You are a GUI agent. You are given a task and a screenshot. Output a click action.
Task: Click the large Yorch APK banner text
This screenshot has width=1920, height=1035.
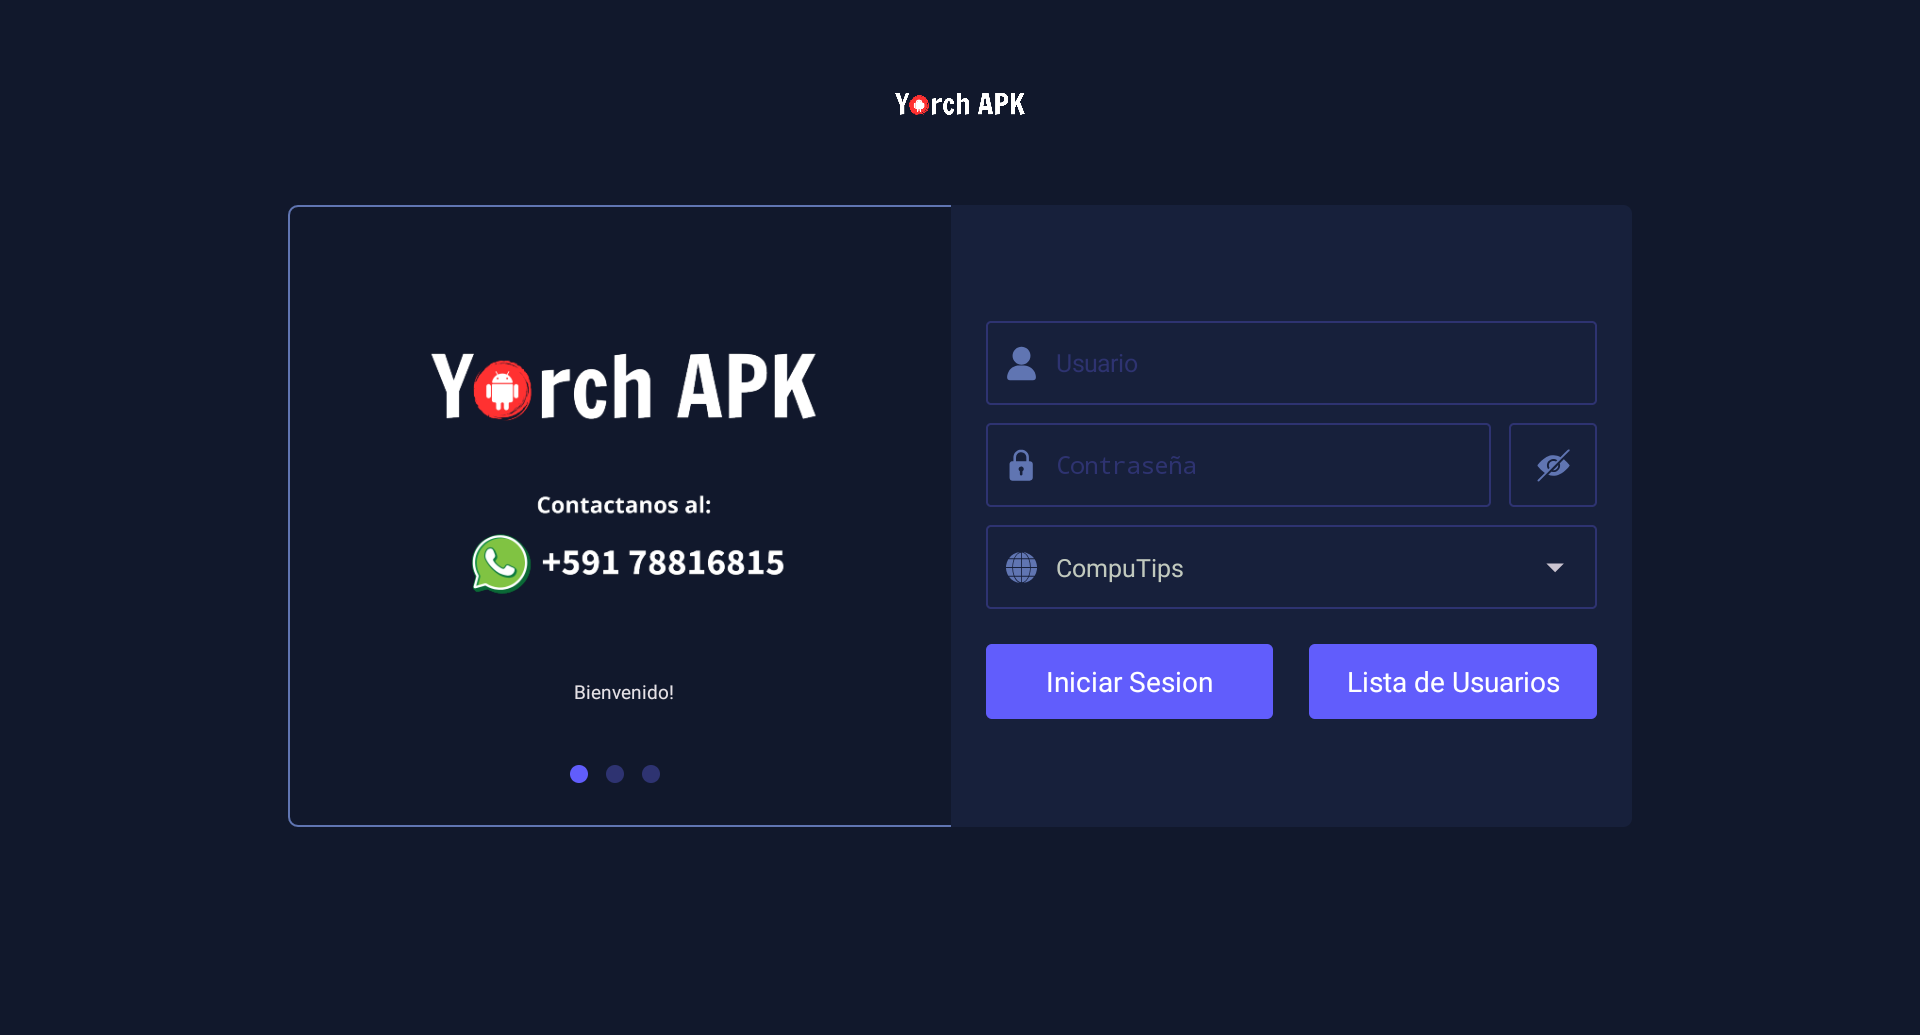(624, 387)
